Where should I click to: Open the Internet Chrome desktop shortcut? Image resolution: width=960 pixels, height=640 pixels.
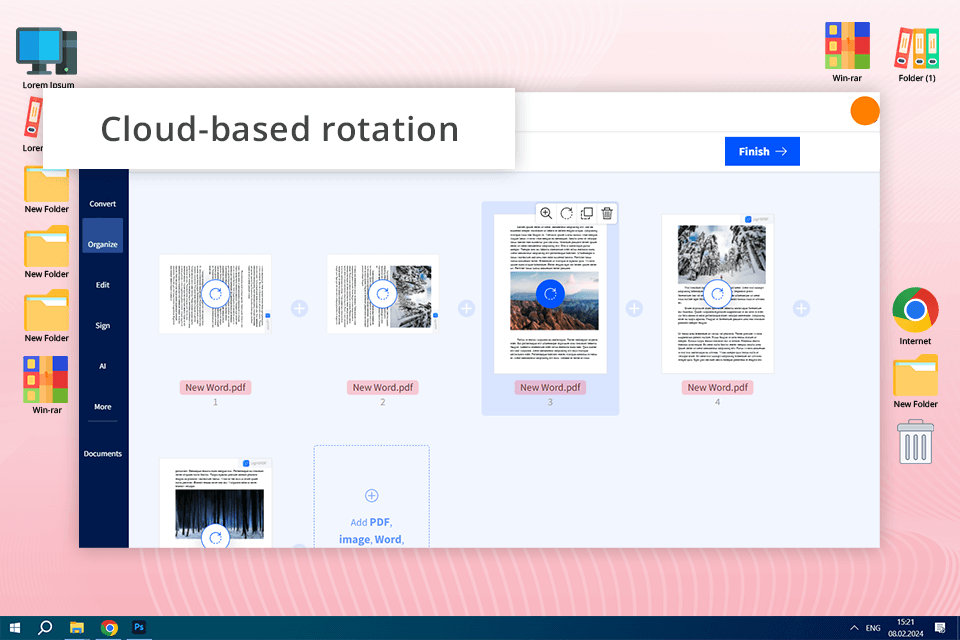915,316
